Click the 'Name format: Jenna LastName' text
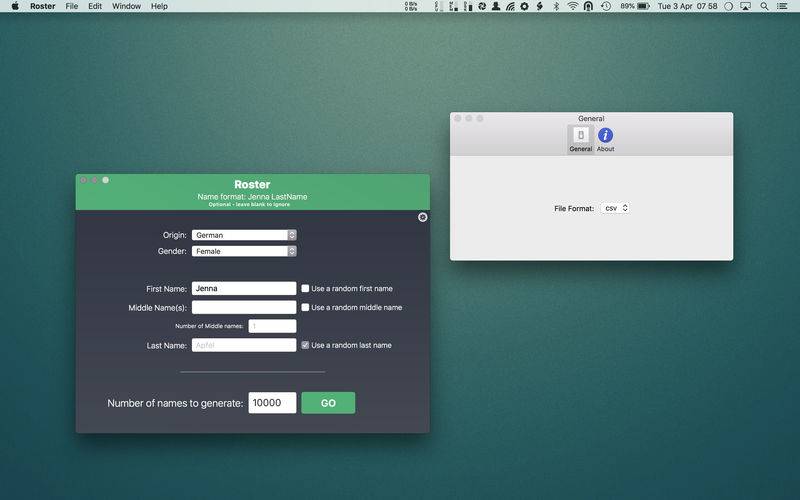This screenshot has width=800, height=500. tap(252, 196)
